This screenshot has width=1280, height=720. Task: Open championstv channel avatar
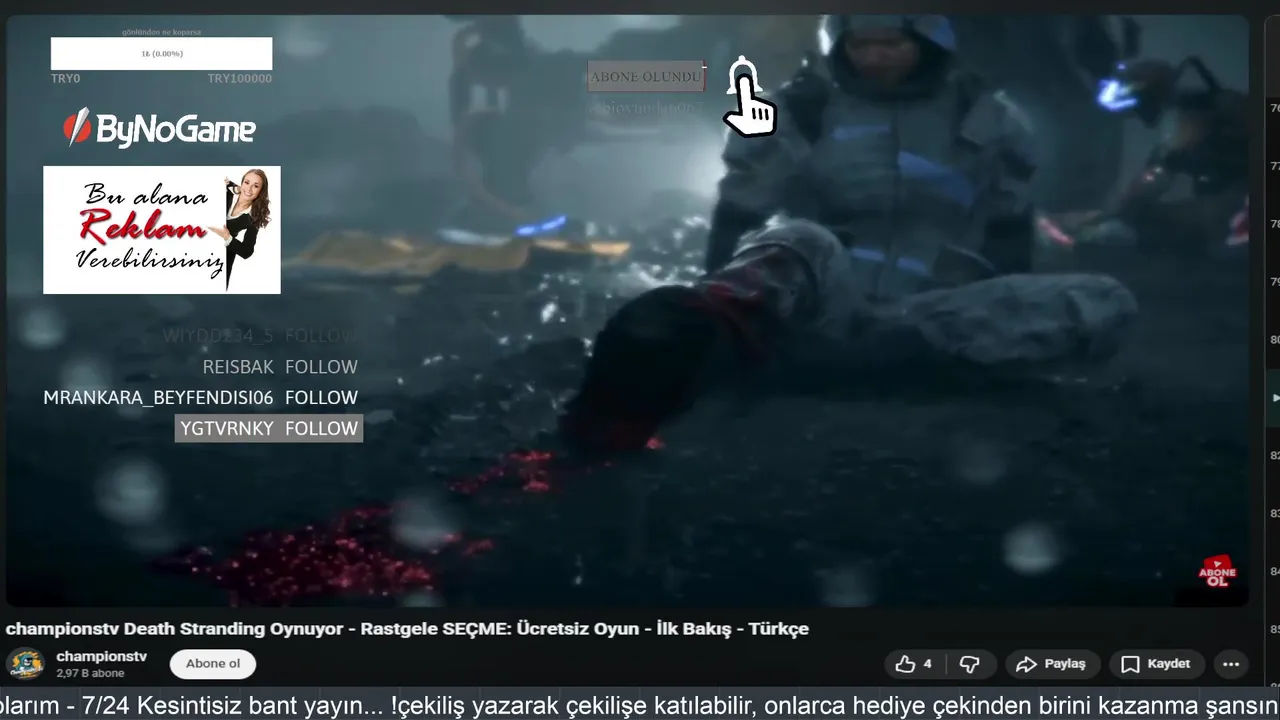(x=25, y=664)
